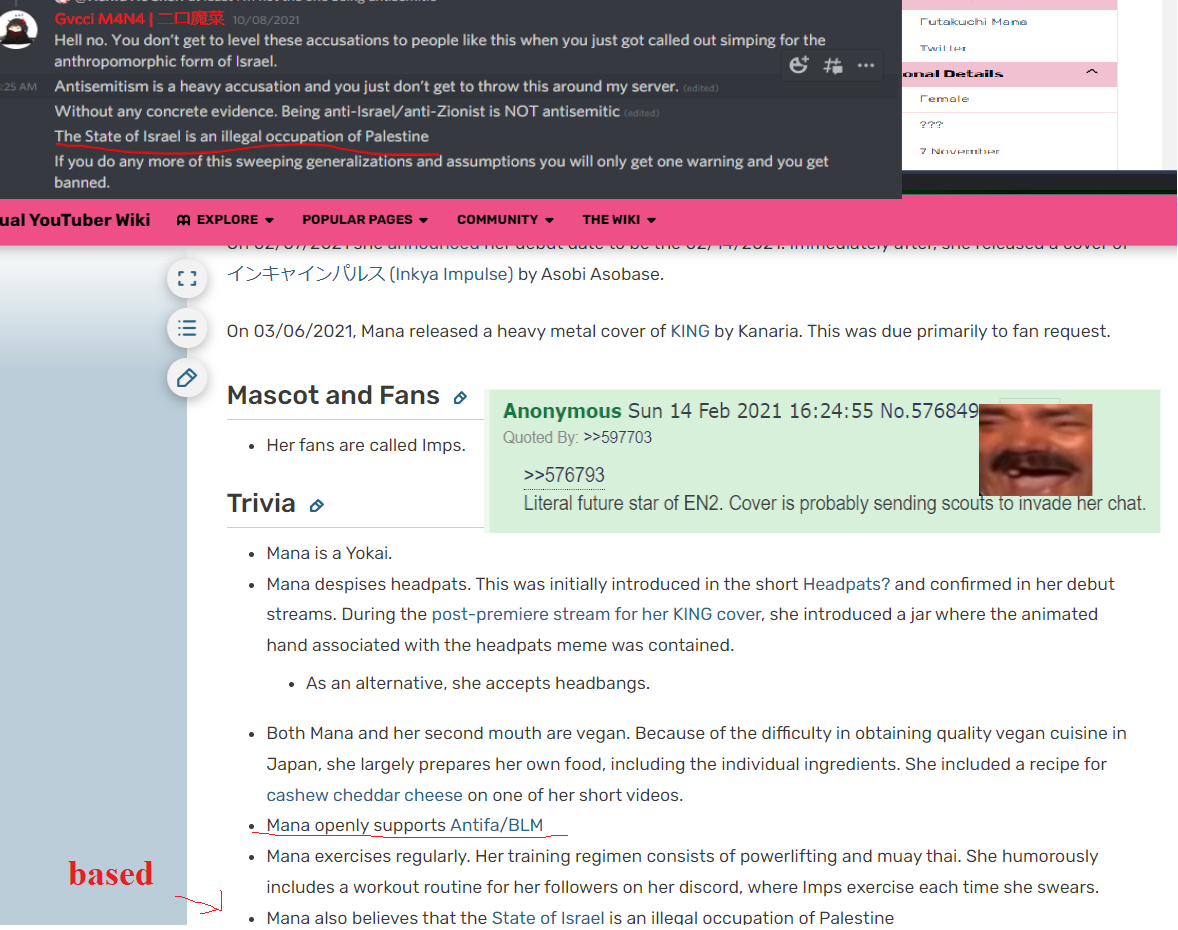Click 'Mana is a Yokai.' text
Image resolution: width=1178 pixels, height=930 pixels.
click(329, 554)
